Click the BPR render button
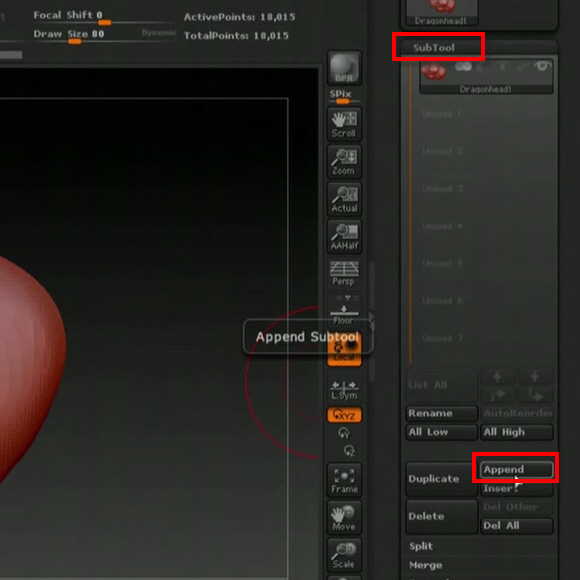The image size is (580, 580). click(x=344, y=68)
